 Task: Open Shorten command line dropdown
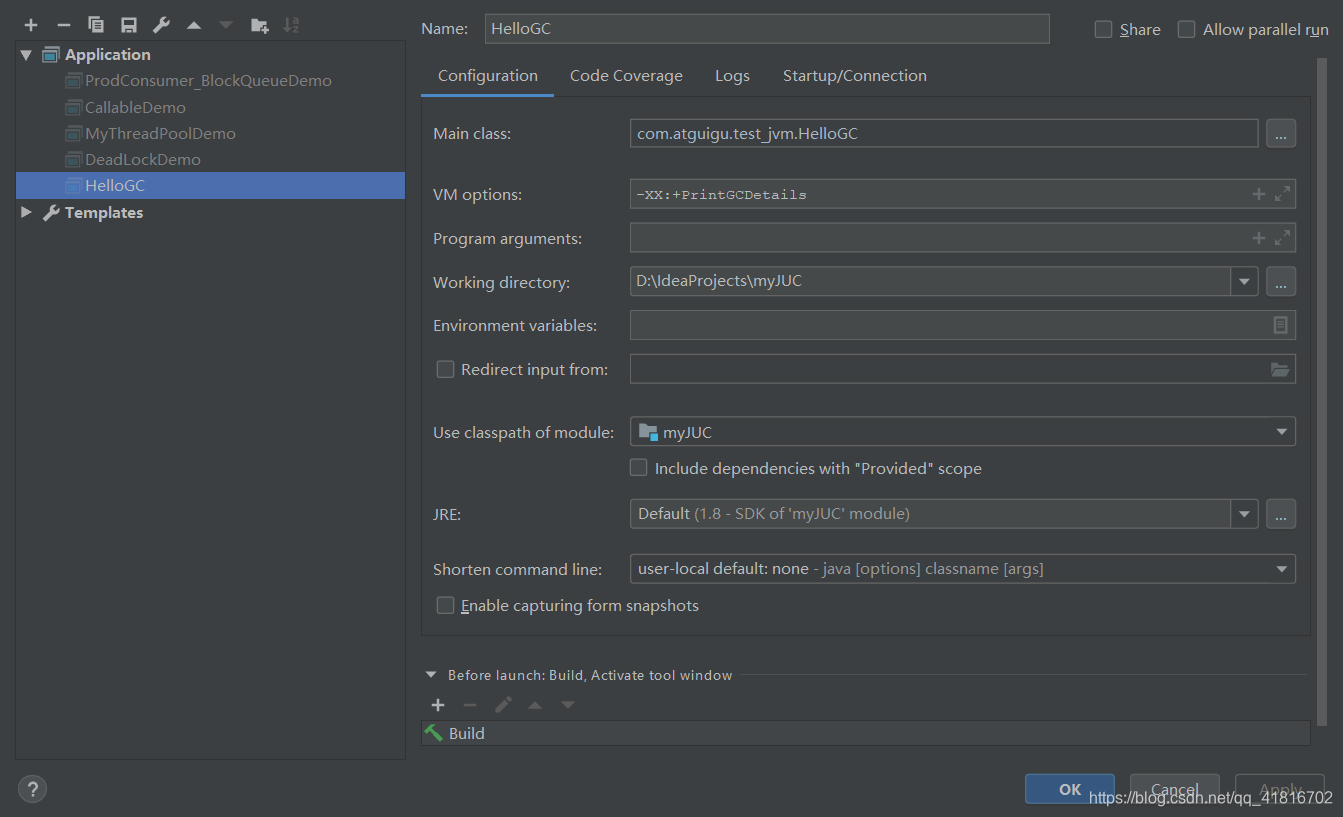click(1281, 569)
